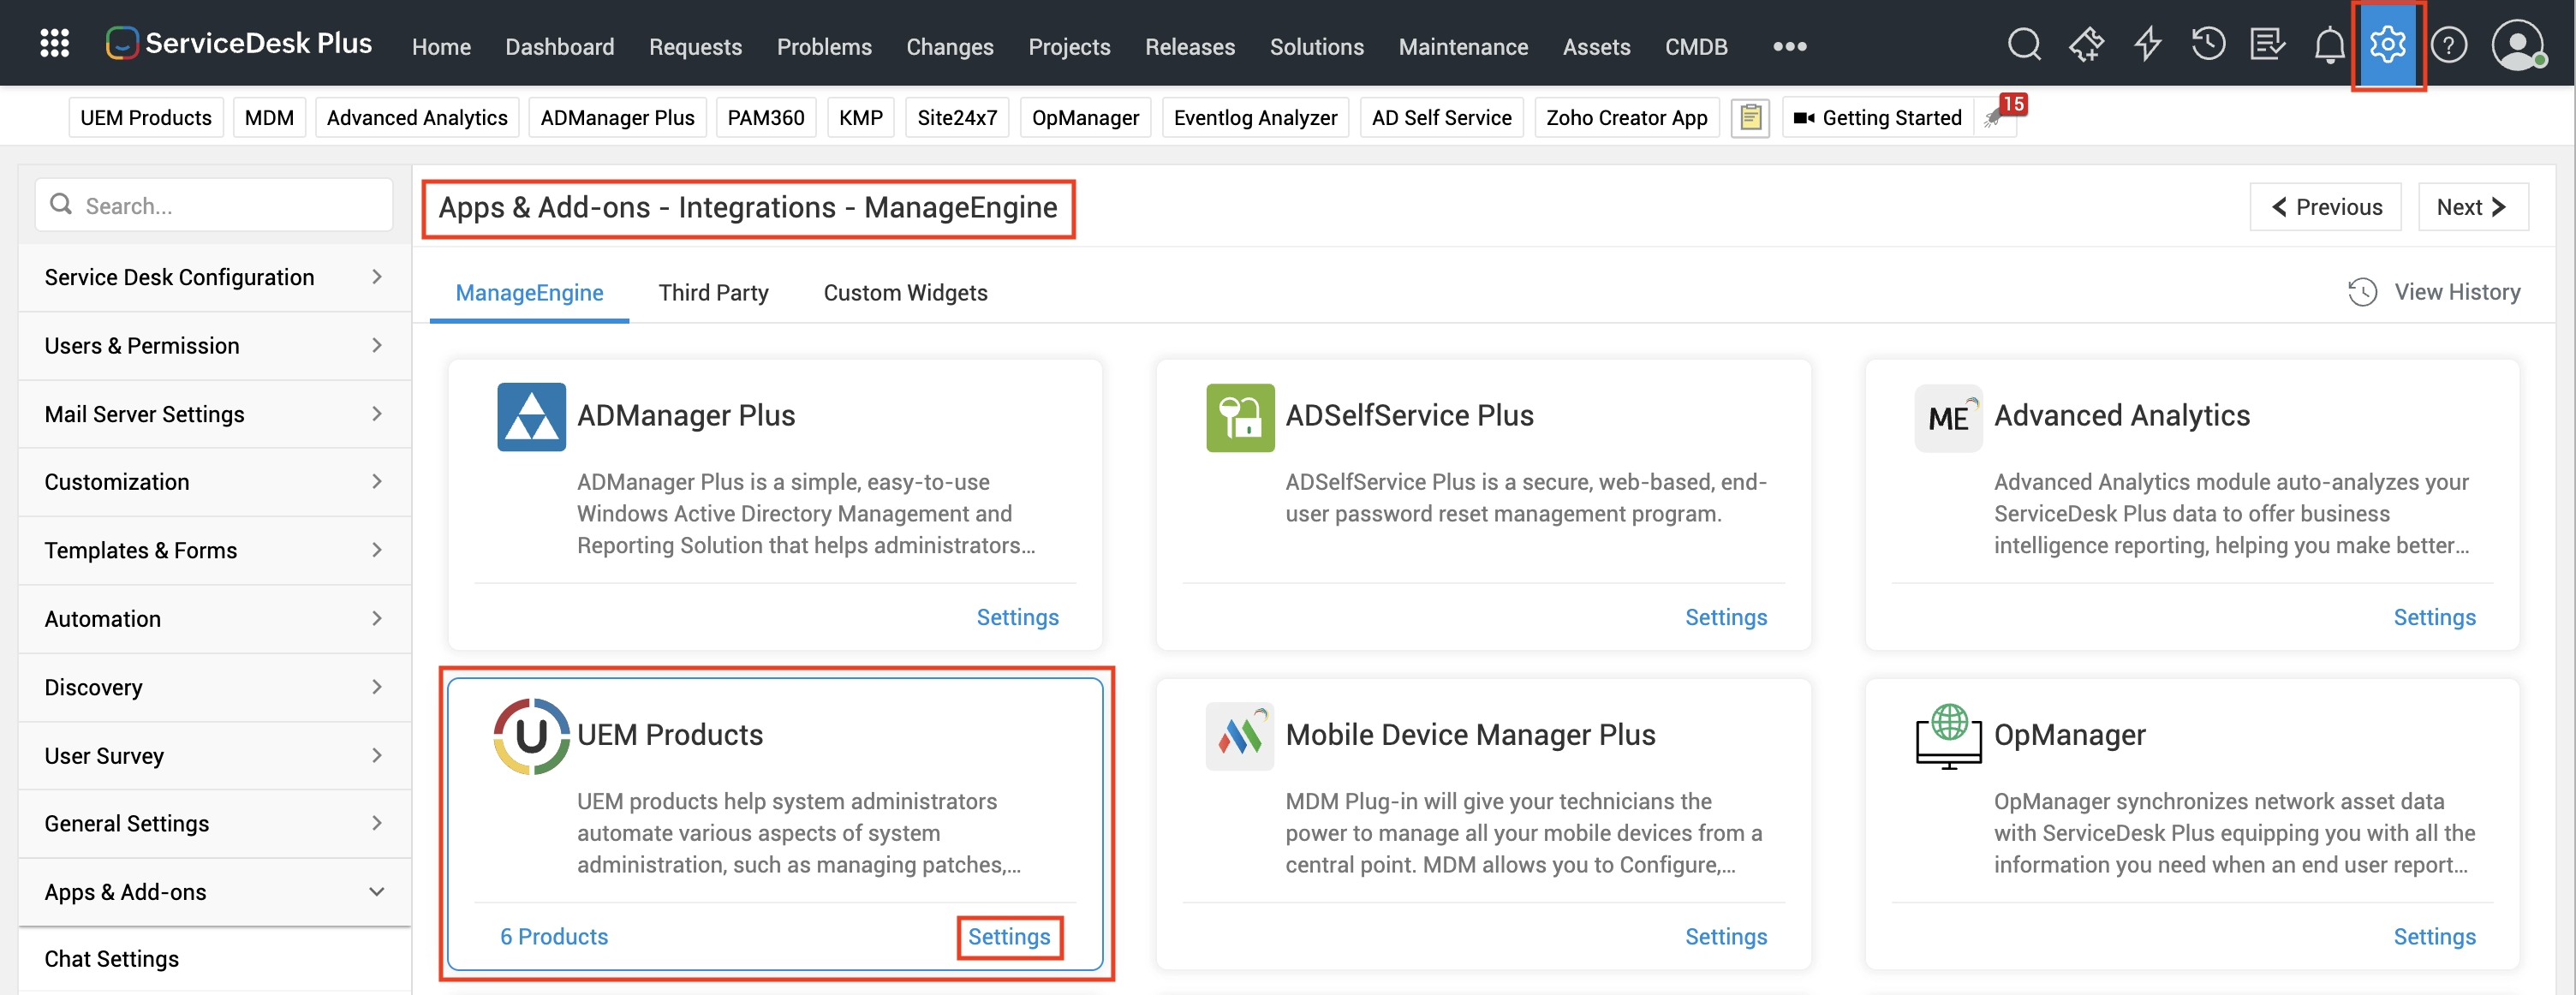2576x995 pixels.
Task: Open the tasks checklist icon
Action: 2267,44
